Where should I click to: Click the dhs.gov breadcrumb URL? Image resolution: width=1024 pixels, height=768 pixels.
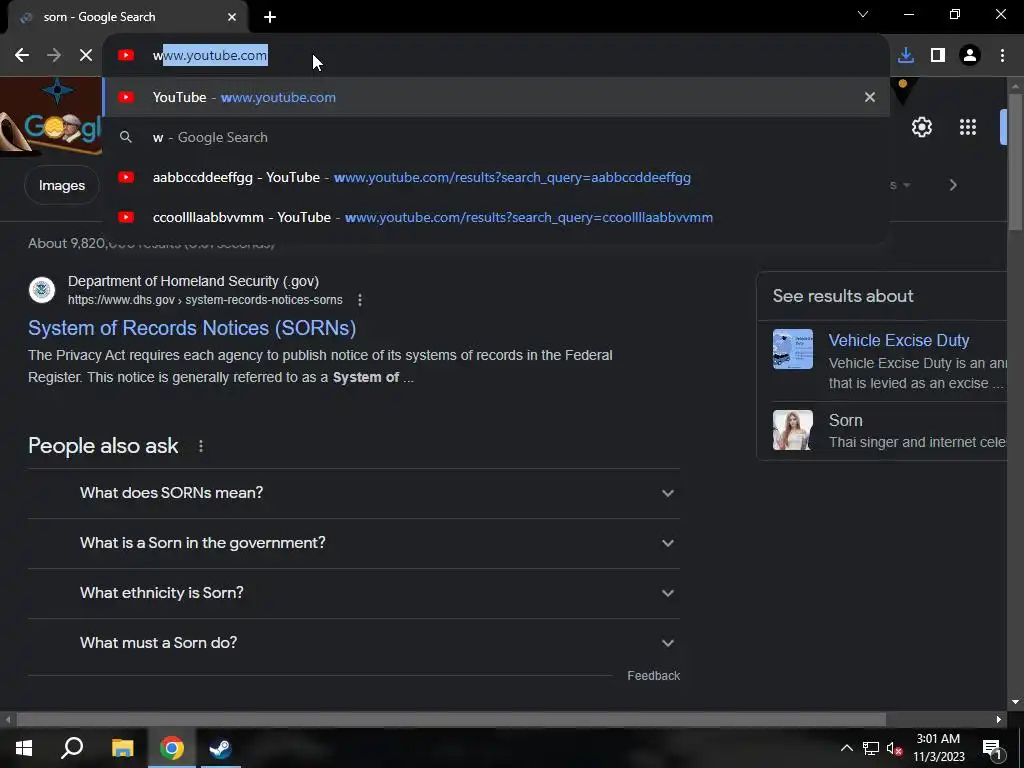pyautogui.click(x=205, y=300)
